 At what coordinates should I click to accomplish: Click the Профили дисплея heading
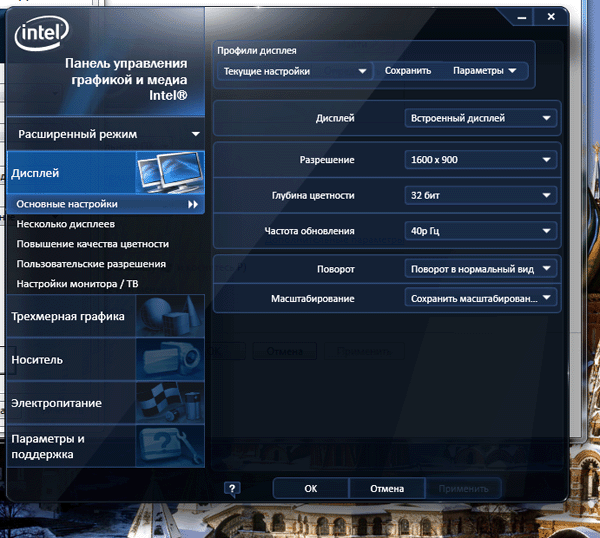257,51
